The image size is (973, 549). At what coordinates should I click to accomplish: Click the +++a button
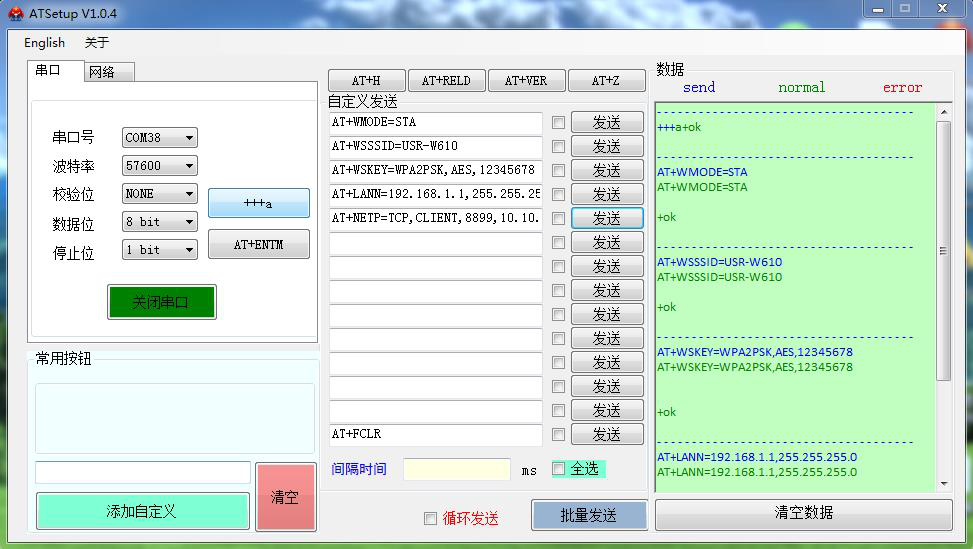pos(259,203)
